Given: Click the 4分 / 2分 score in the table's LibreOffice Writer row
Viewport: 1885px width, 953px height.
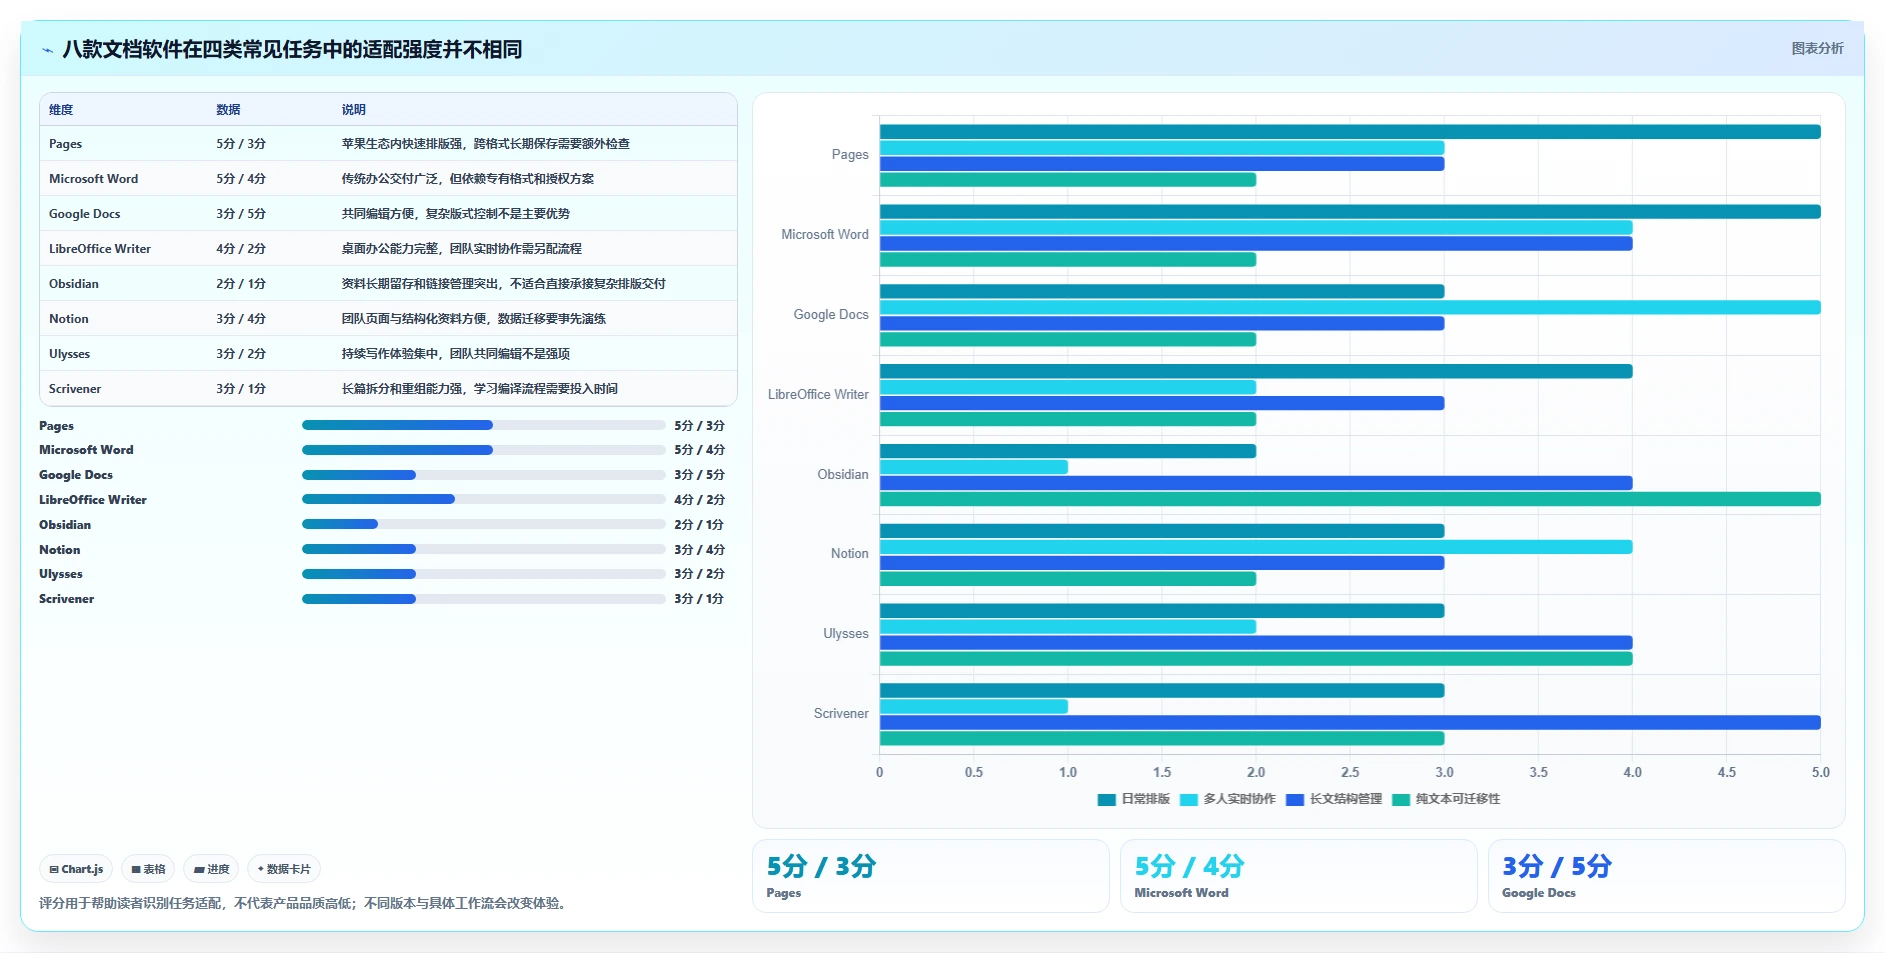Looking at the screenshot, I should click(x=241, y=249).
